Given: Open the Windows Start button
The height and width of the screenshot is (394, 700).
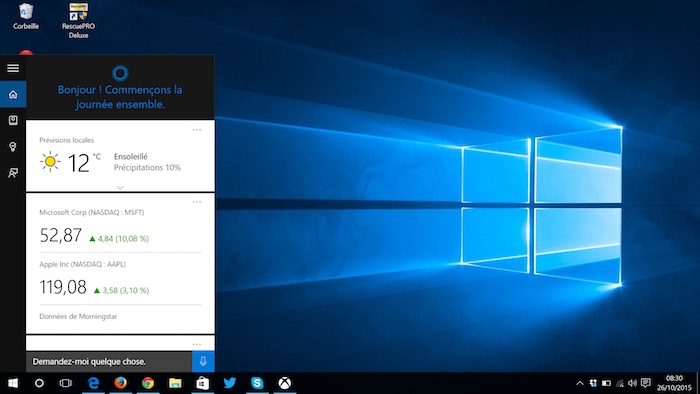Looking at the screenshot, I should 13,383.
